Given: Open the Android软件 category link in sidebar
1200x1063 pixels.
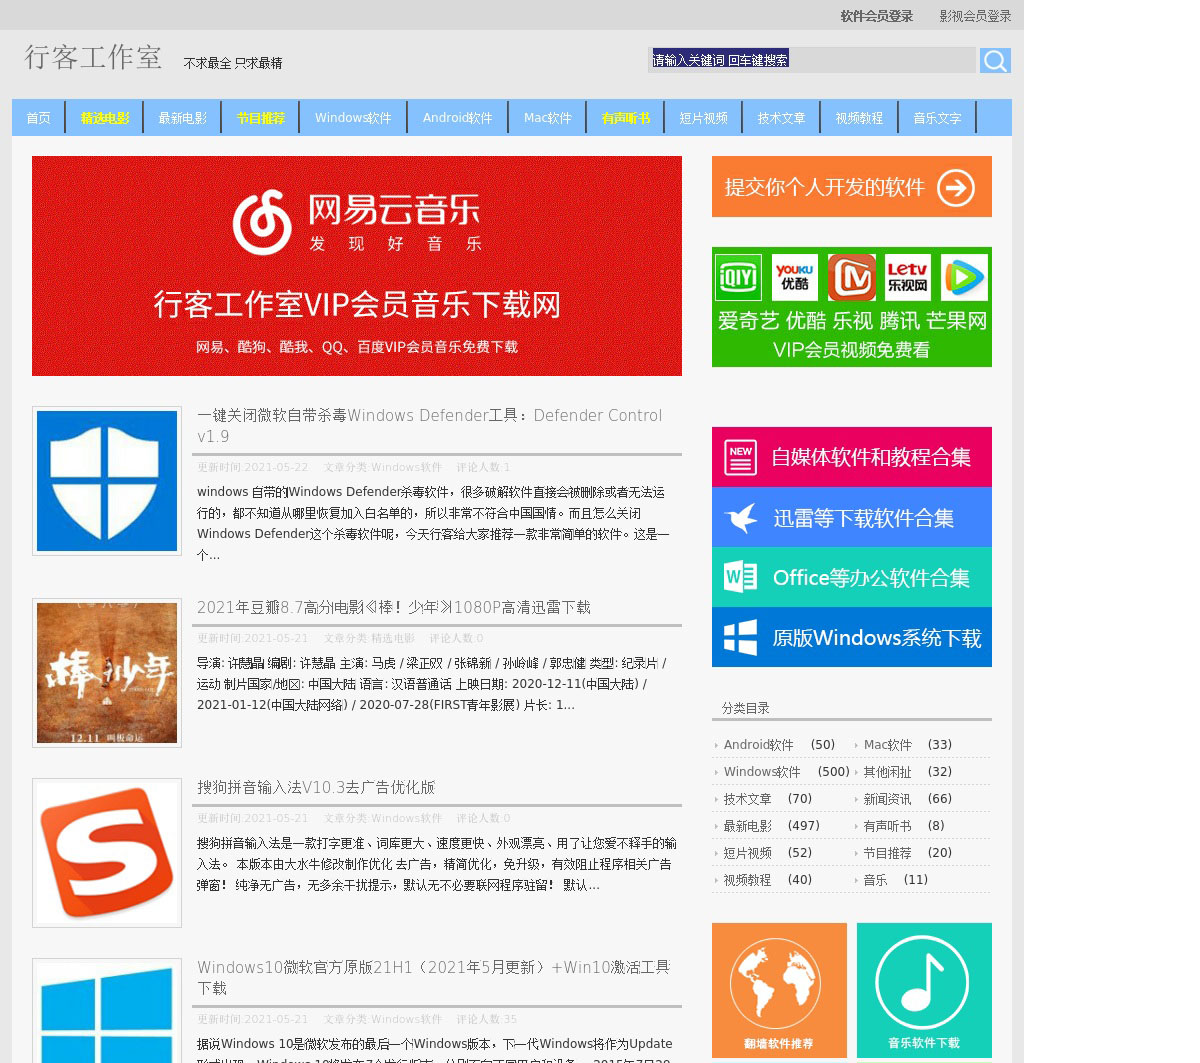Looking at the screenshot, I should 758,745.
